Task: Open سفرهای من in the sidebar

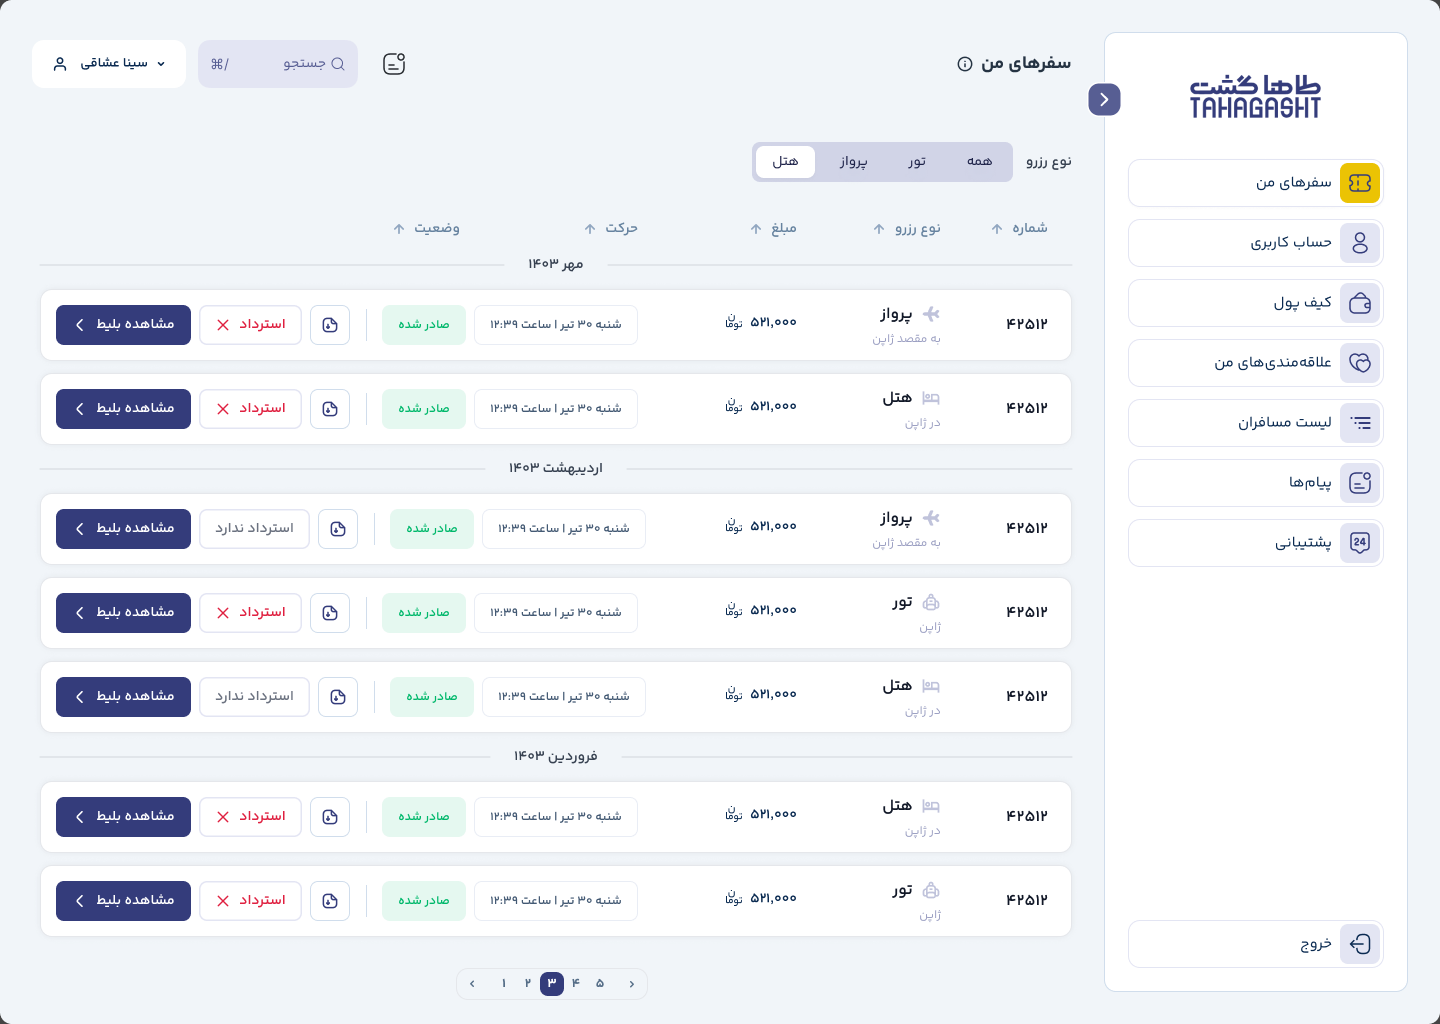Action: (x=1256, y=183)
